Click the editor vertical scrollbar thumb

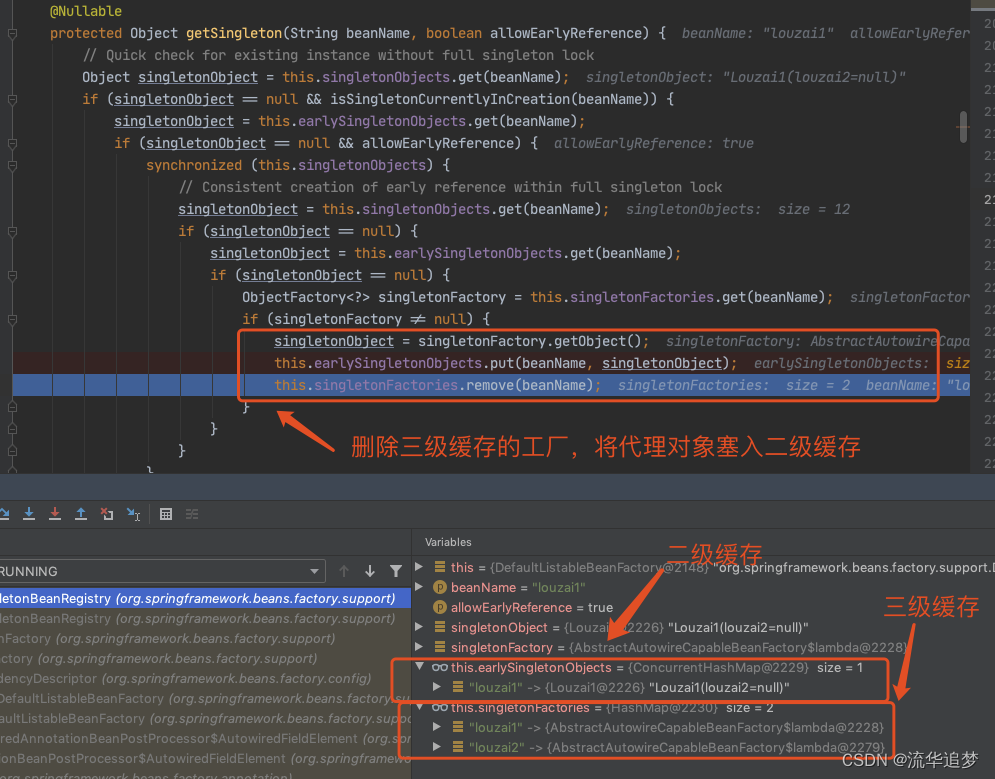coord(963,127)
